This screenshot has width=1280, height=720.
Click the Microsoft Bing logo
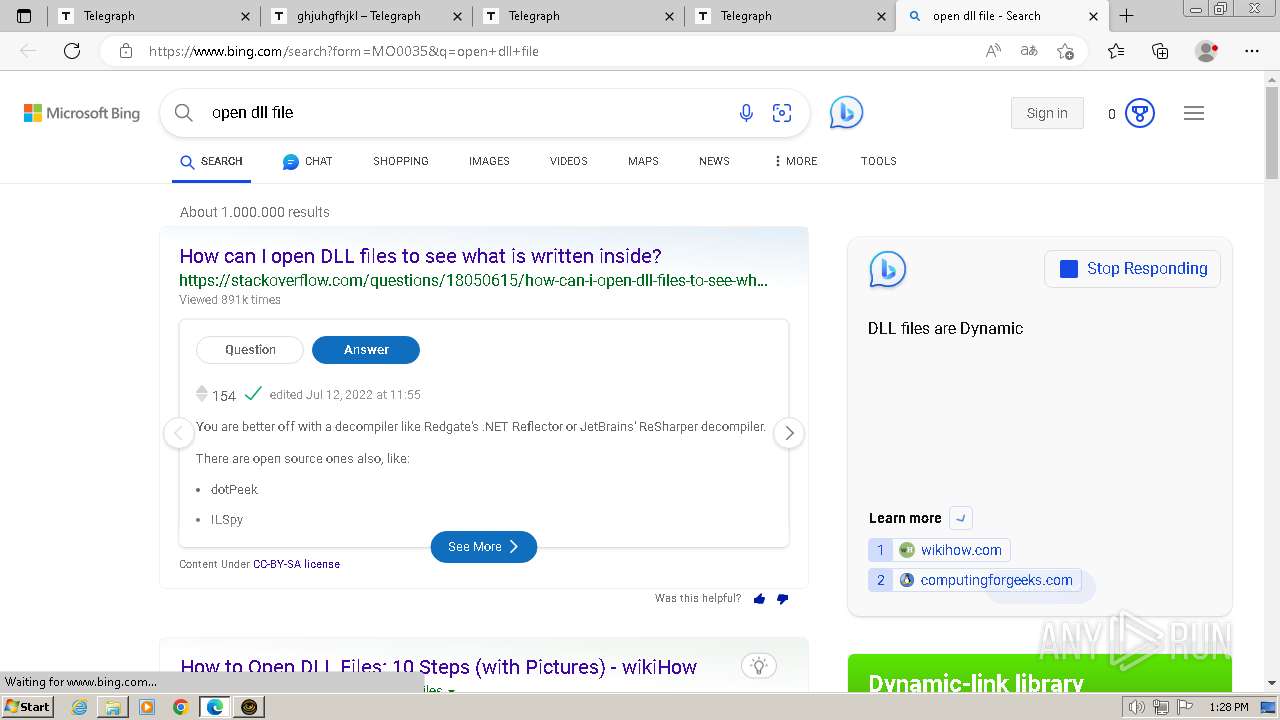[82, 113]
